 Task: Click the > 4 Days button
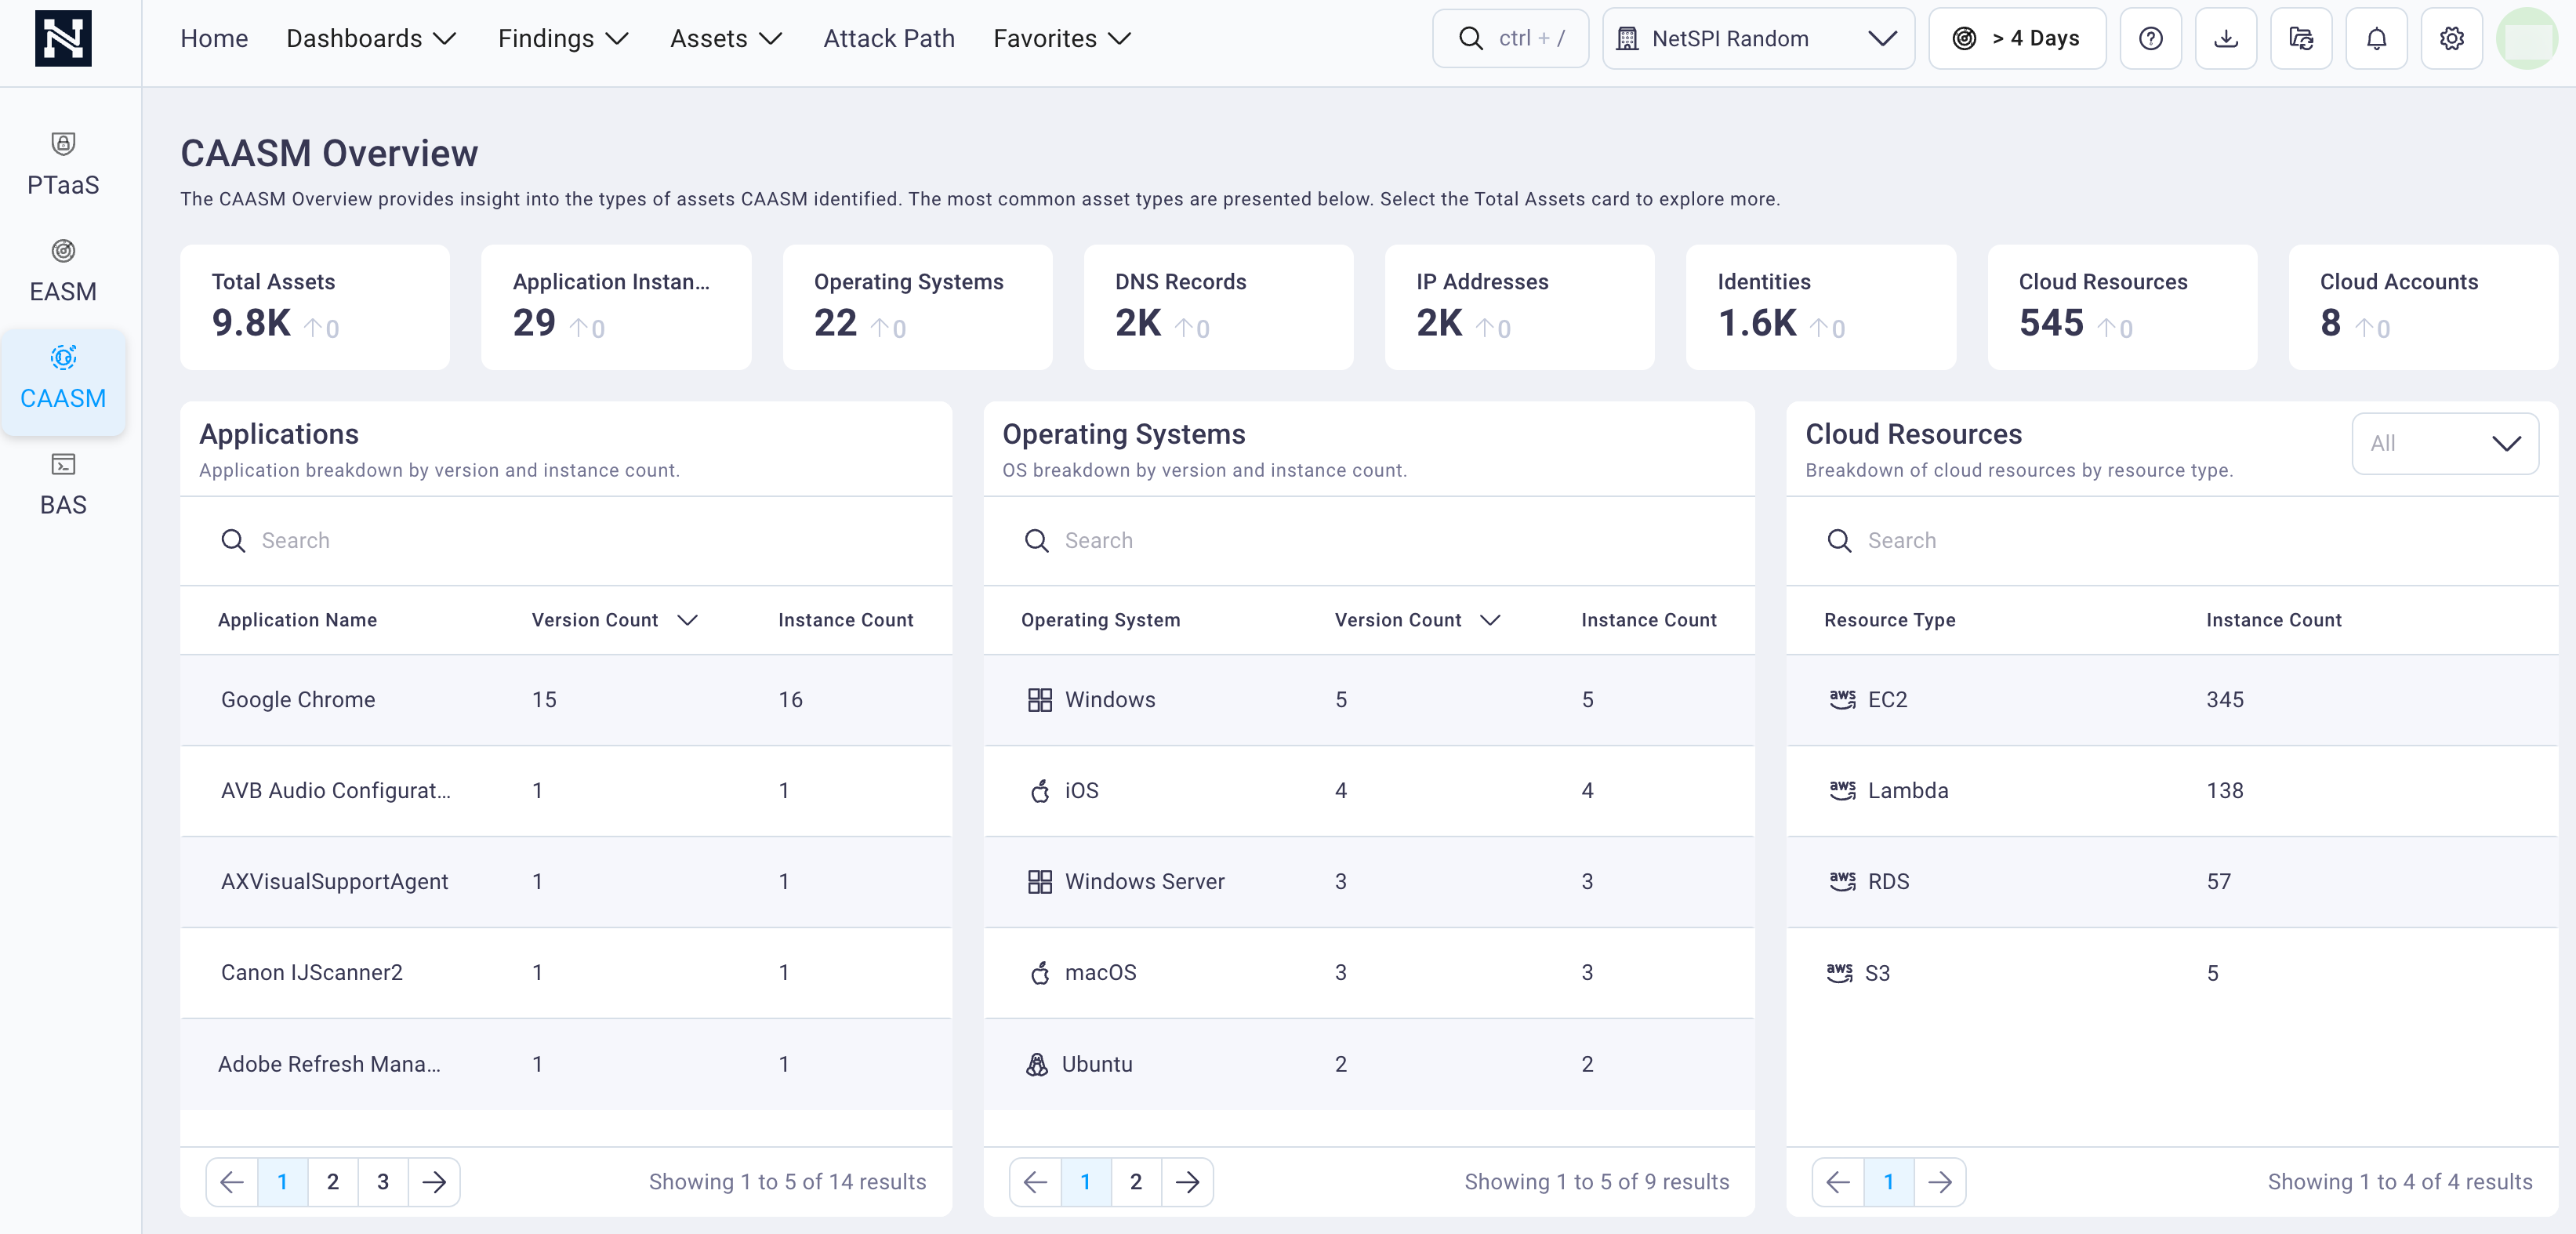(2017, 38)
